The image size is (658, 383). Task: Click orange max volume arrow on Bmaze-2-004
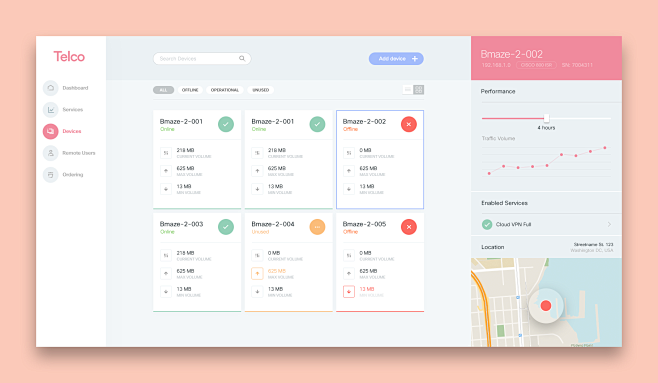point(257,274)
